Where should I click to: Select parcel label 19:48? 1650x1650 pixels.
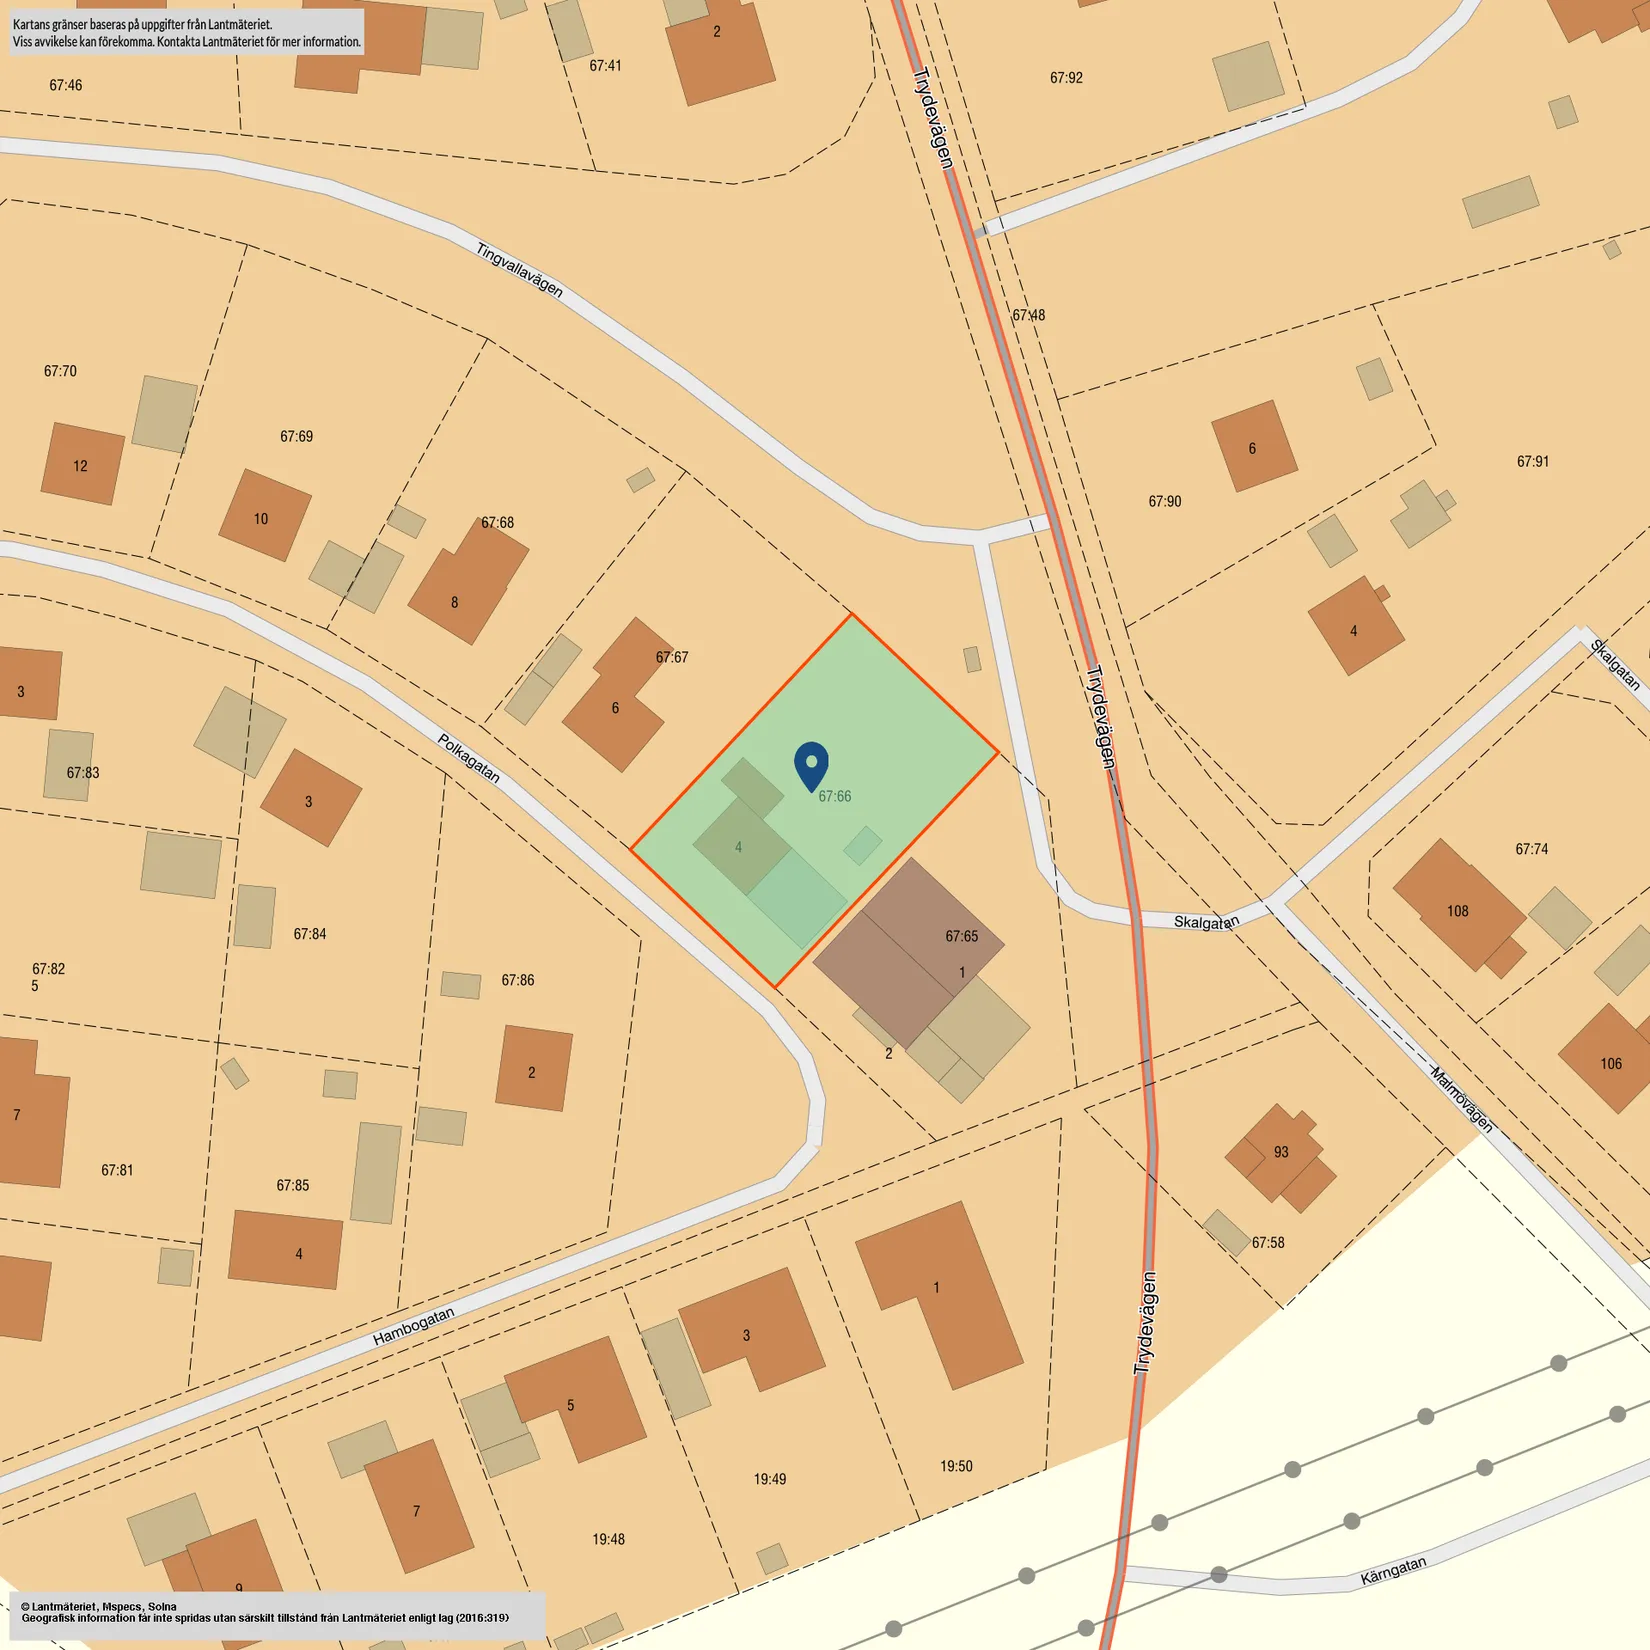[608, 1539]
